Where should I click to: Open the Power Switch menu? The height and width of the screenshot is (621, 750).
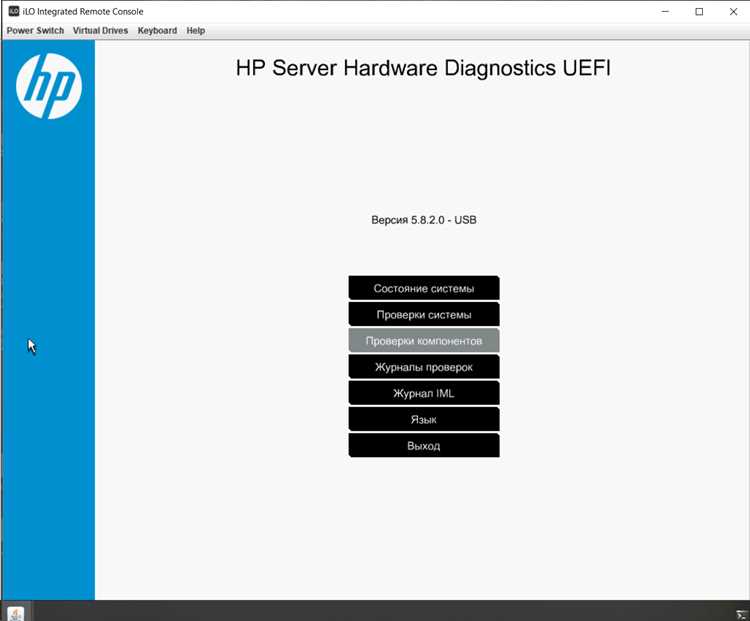coord(35,31)
